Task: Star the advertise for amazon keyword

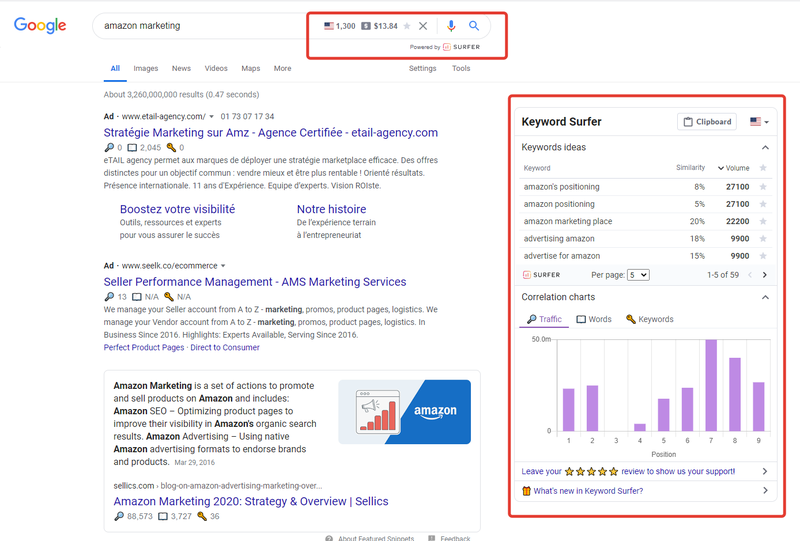Action: click(x=763, y=256)
